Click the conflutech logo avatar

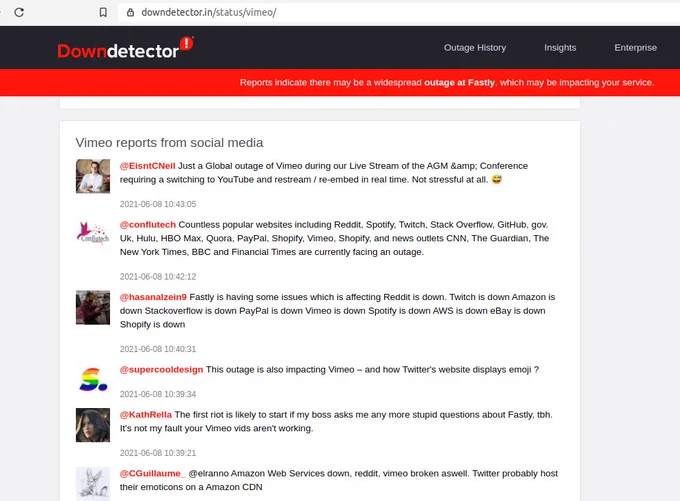93,233
